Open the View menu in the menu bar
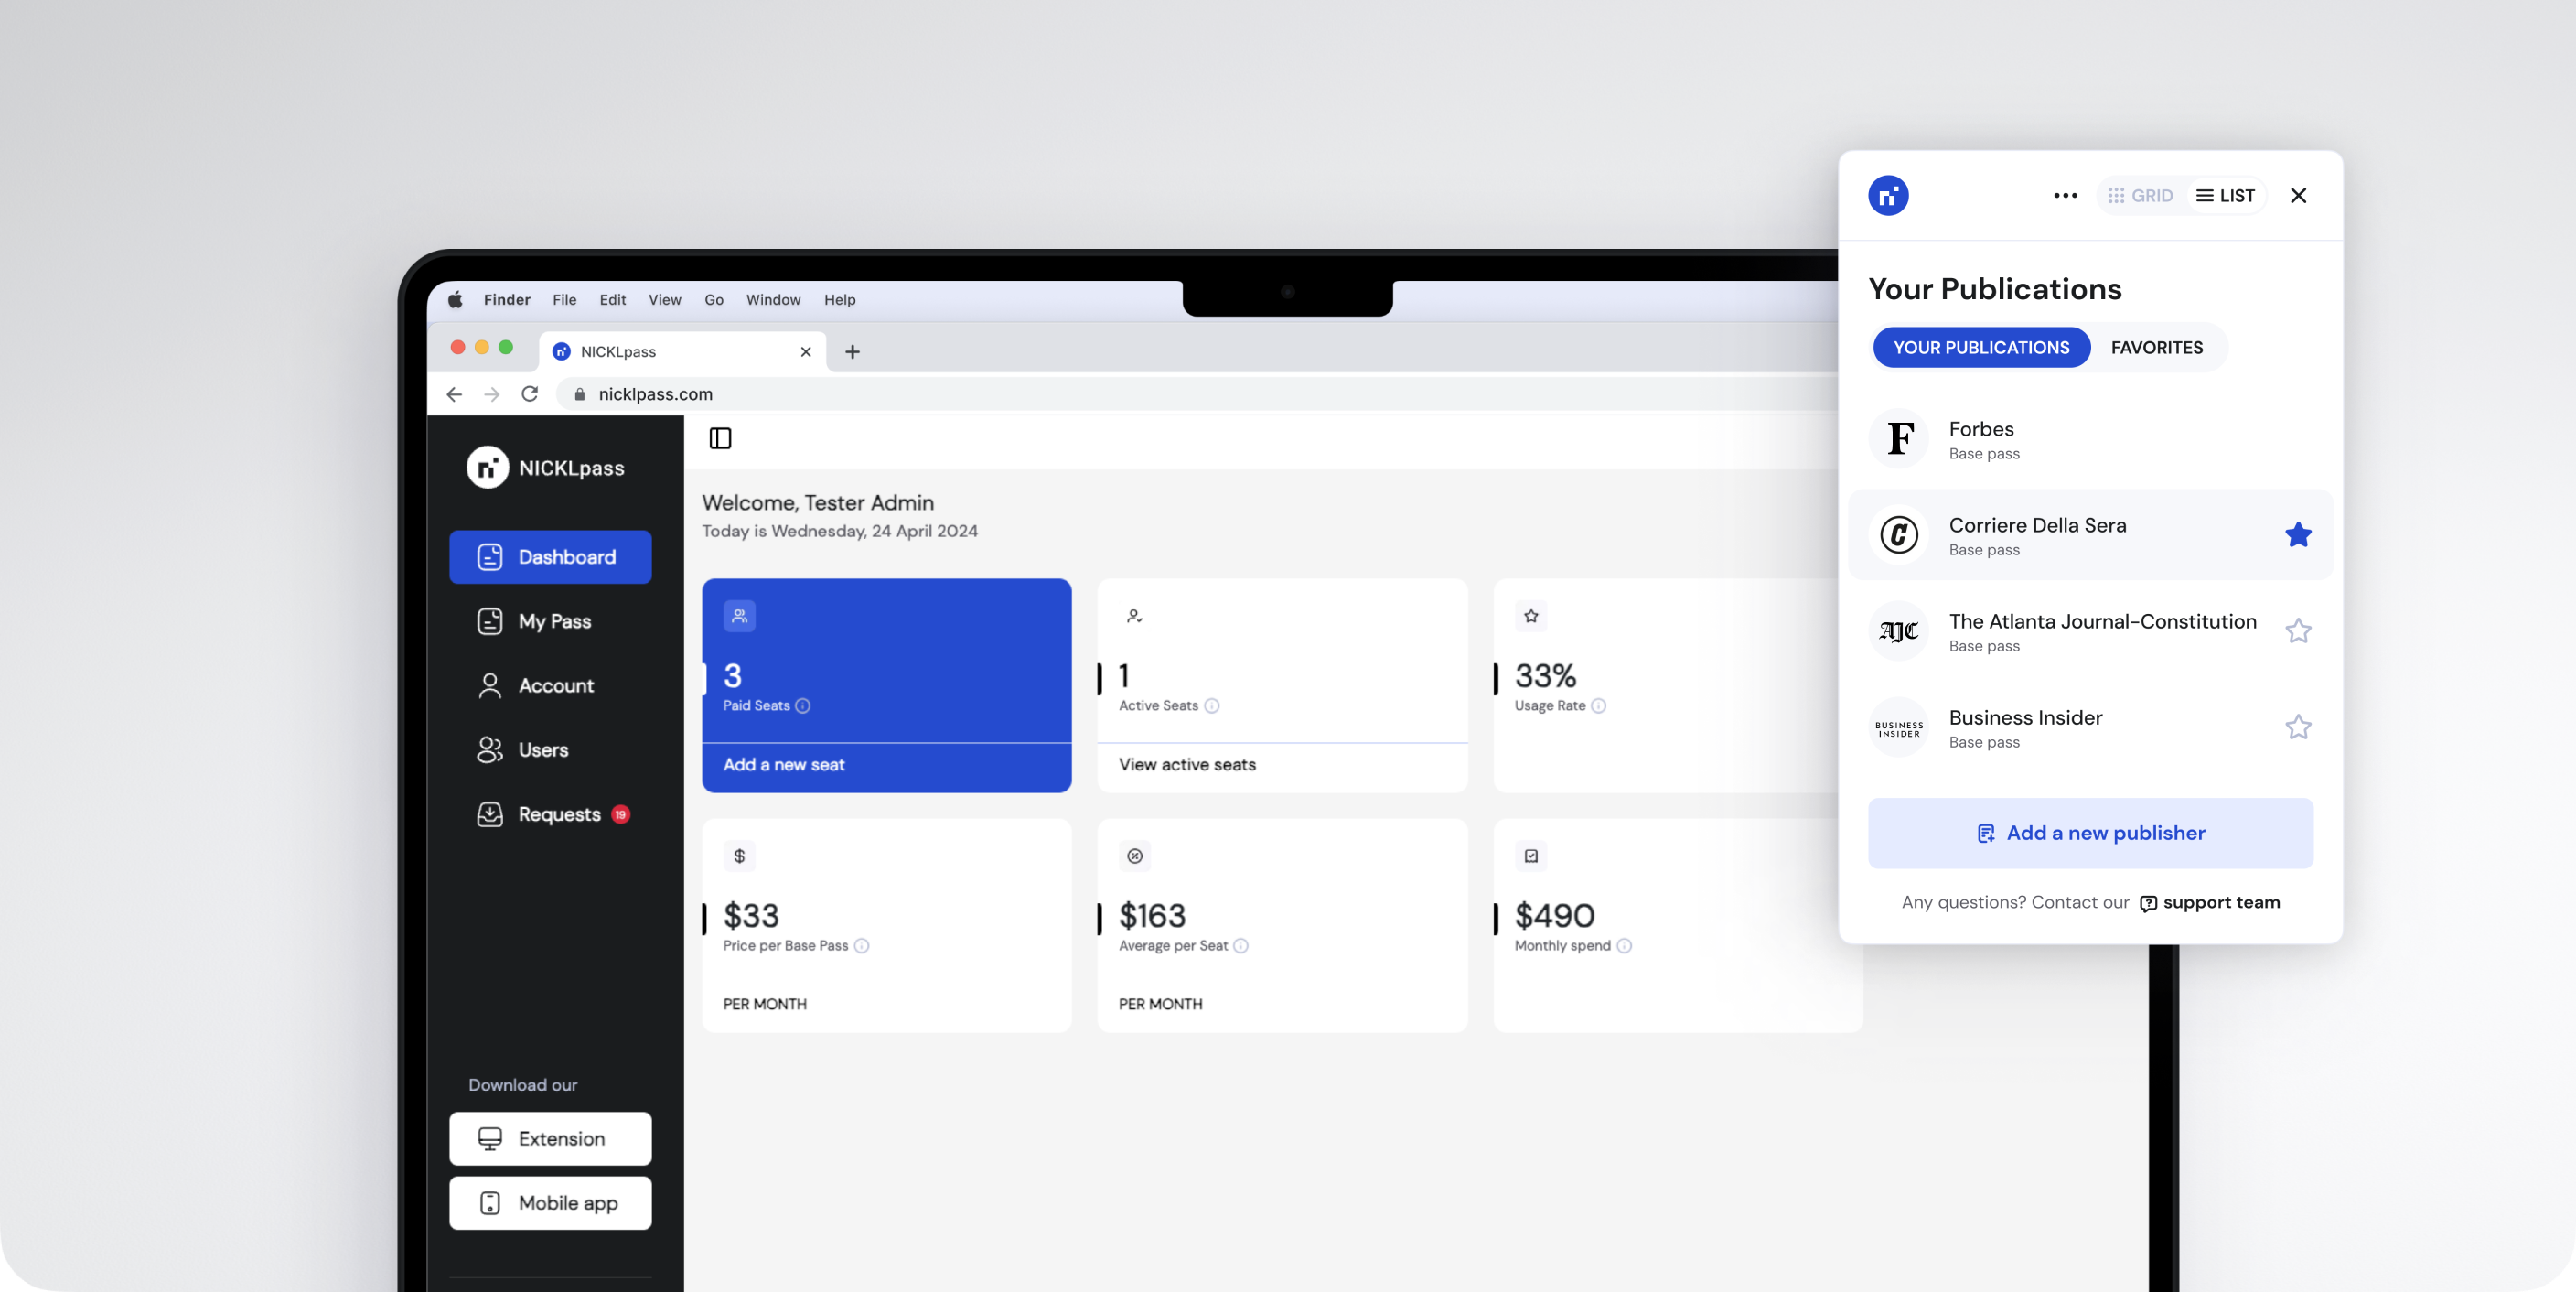Screen dimensions: 2576x1292 click(x=664, y=300)
